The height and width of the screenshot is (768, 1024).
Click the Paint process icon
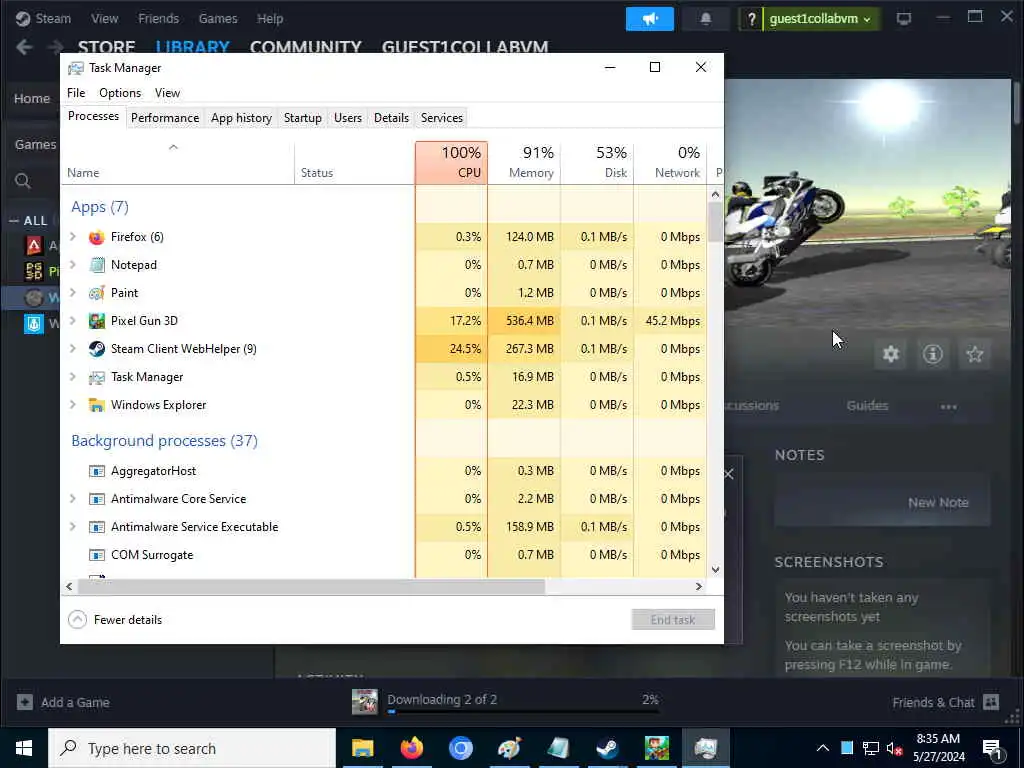(x=97, y=293)
